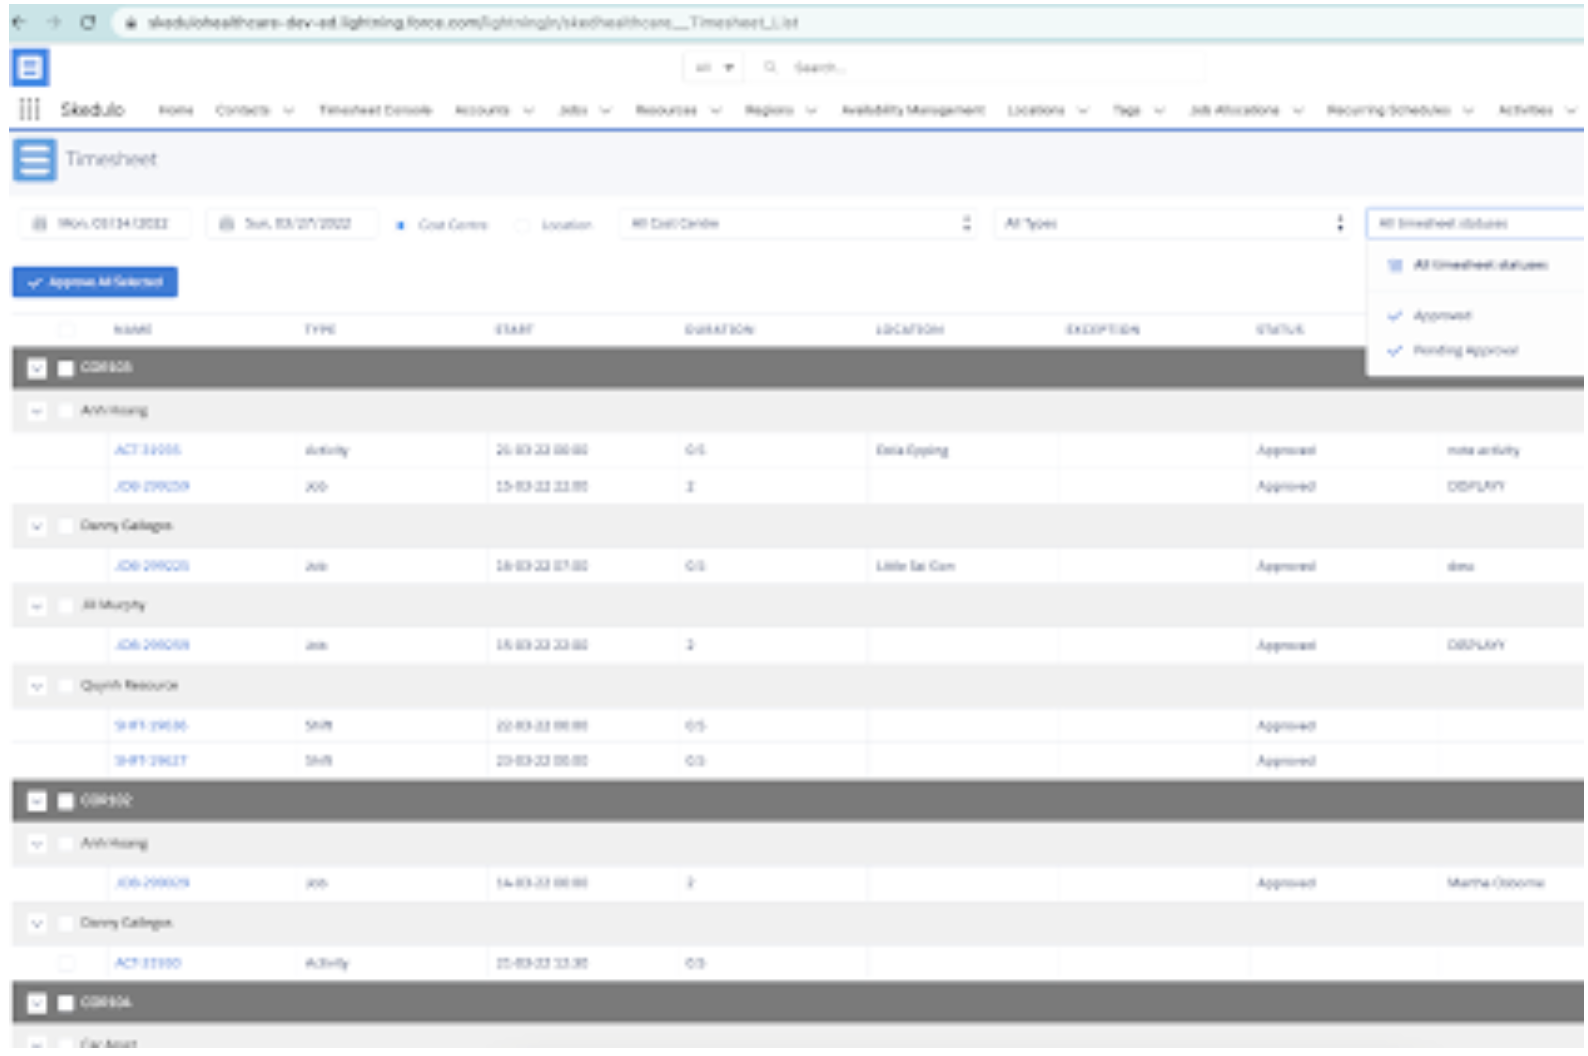Collapse the top cost centre group
The width and height of the screenshot is (1588, 1056).
(x=37, y=368)
